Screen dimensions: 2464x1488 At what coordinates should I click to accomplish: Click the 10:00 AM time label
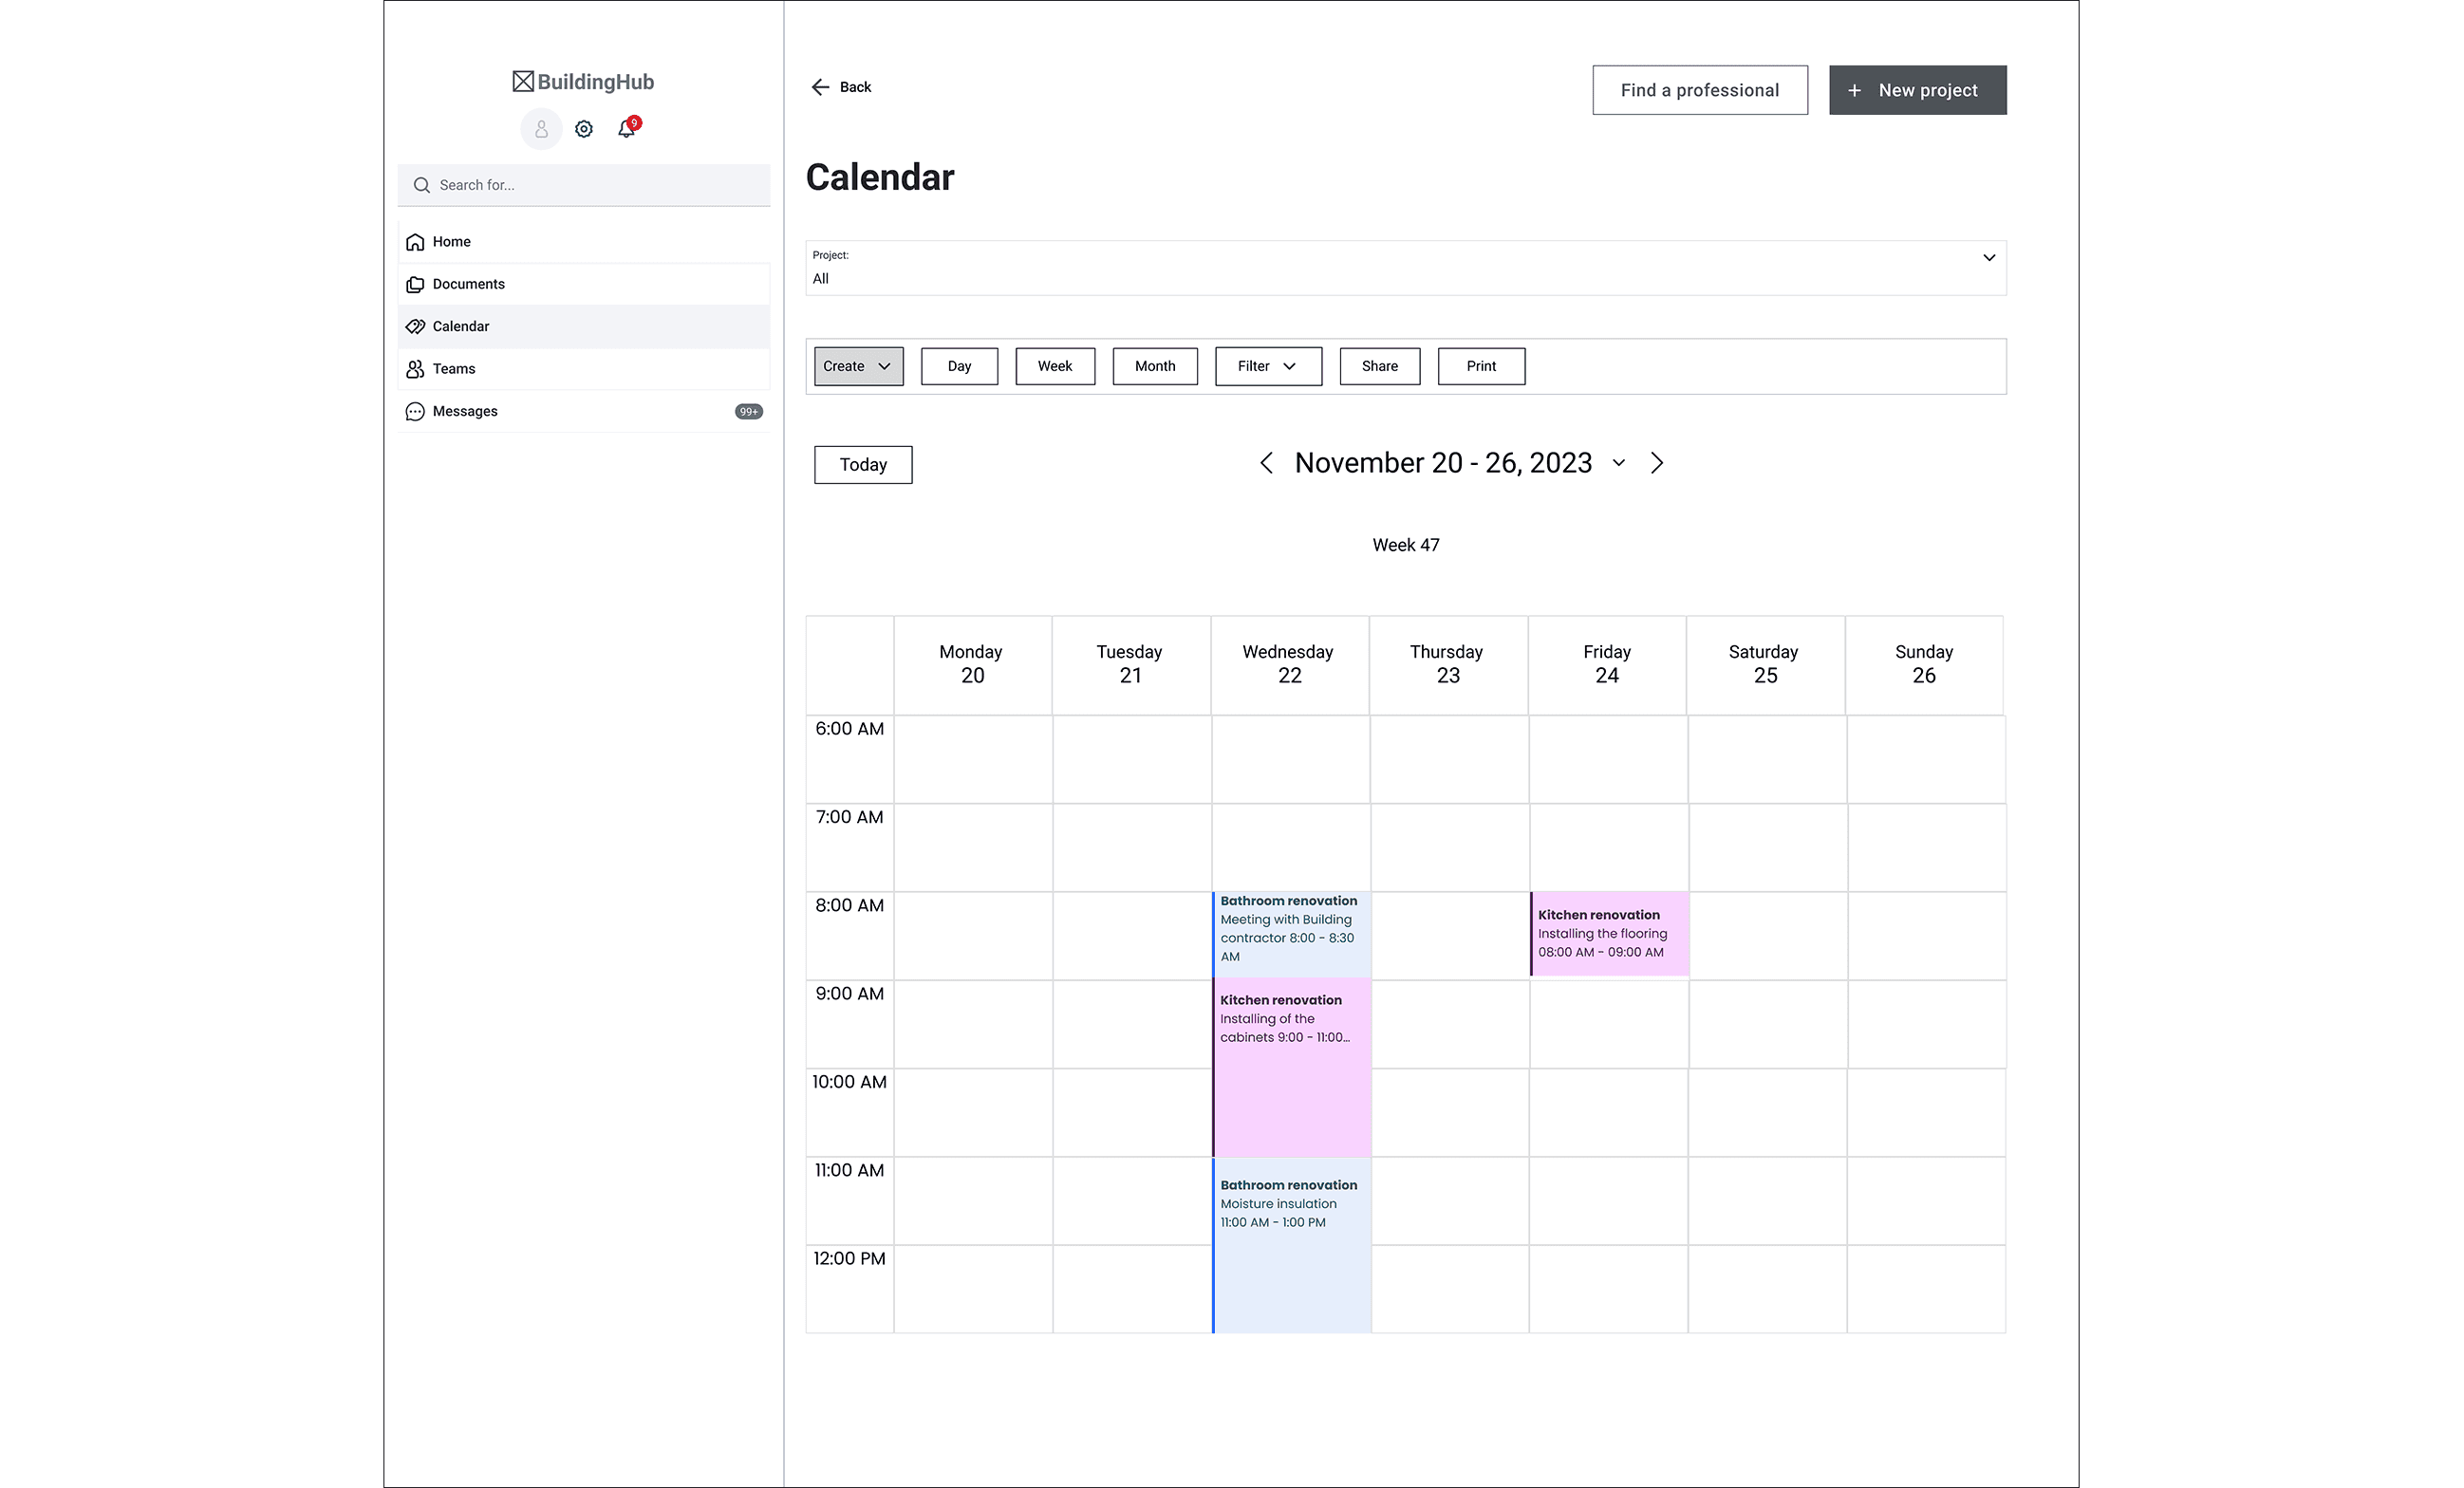click(x=849, y=1082)
